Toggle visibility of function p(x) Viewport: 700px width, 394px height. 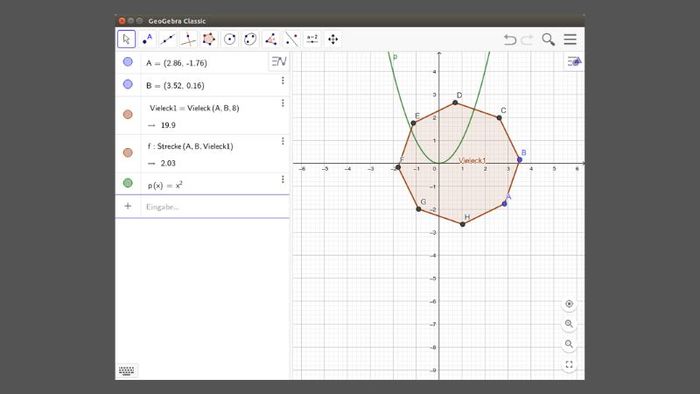point(128,183)
